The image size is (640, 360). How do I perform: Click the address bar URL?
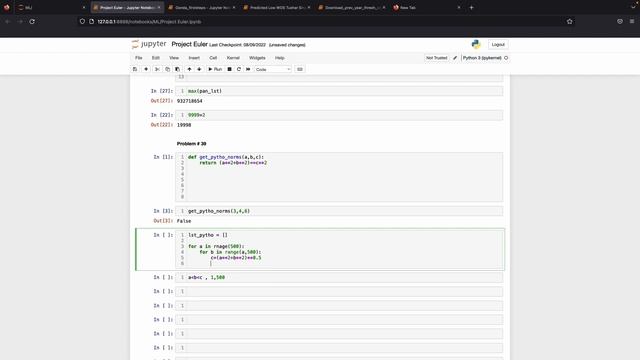click(149, 22)
